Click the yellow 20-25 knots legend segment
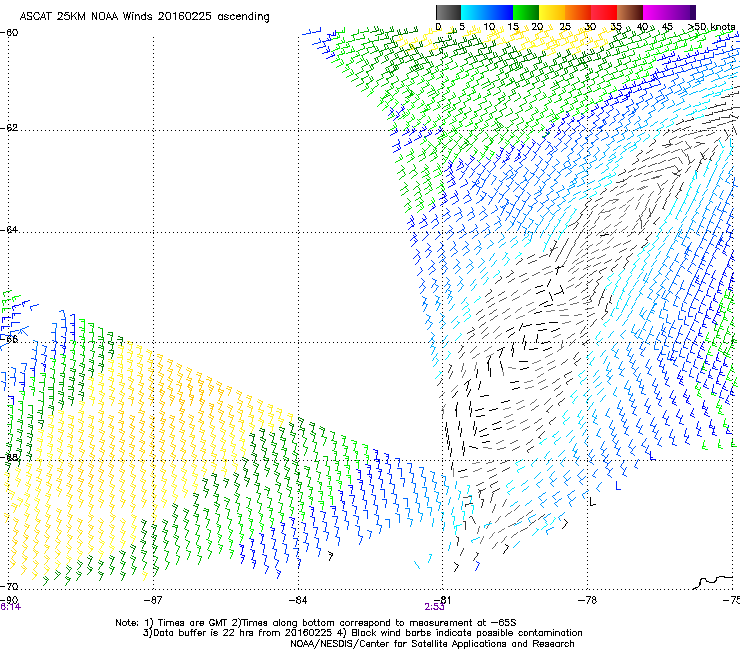This screenshot has width=740, height=650. 552,12
